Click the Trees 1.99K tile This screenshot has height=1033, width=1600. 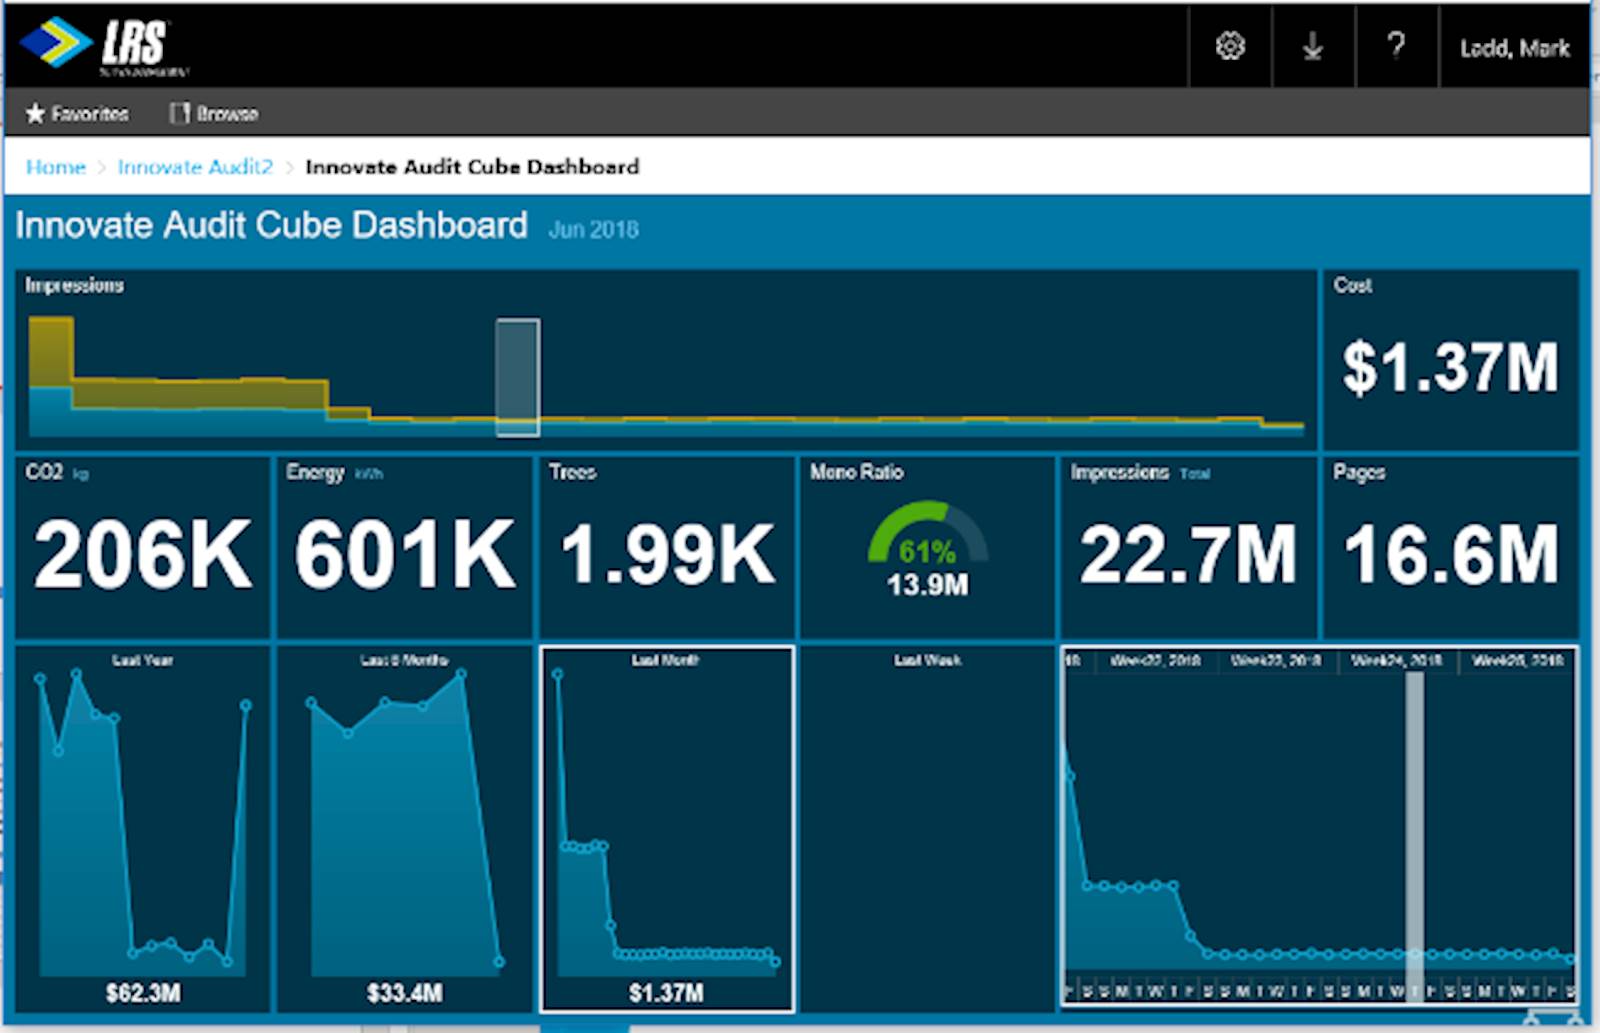[x=667, y=547]
